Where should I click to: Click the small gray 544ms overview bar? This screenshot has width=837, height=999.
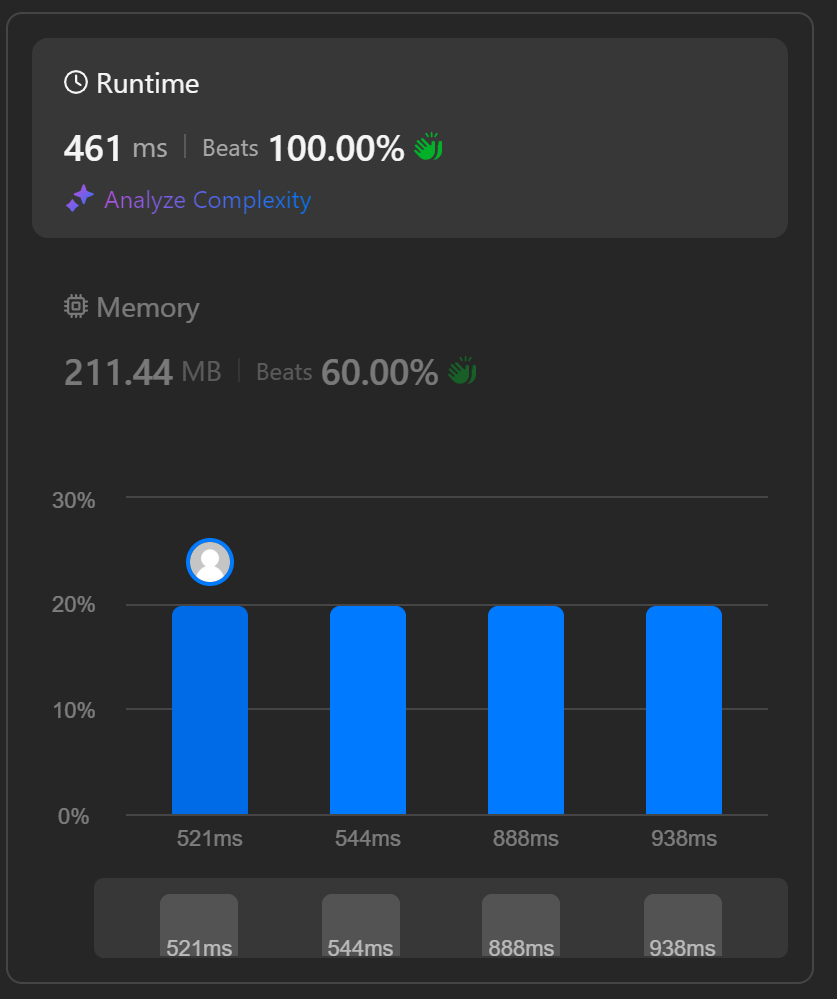pos(361,924)
